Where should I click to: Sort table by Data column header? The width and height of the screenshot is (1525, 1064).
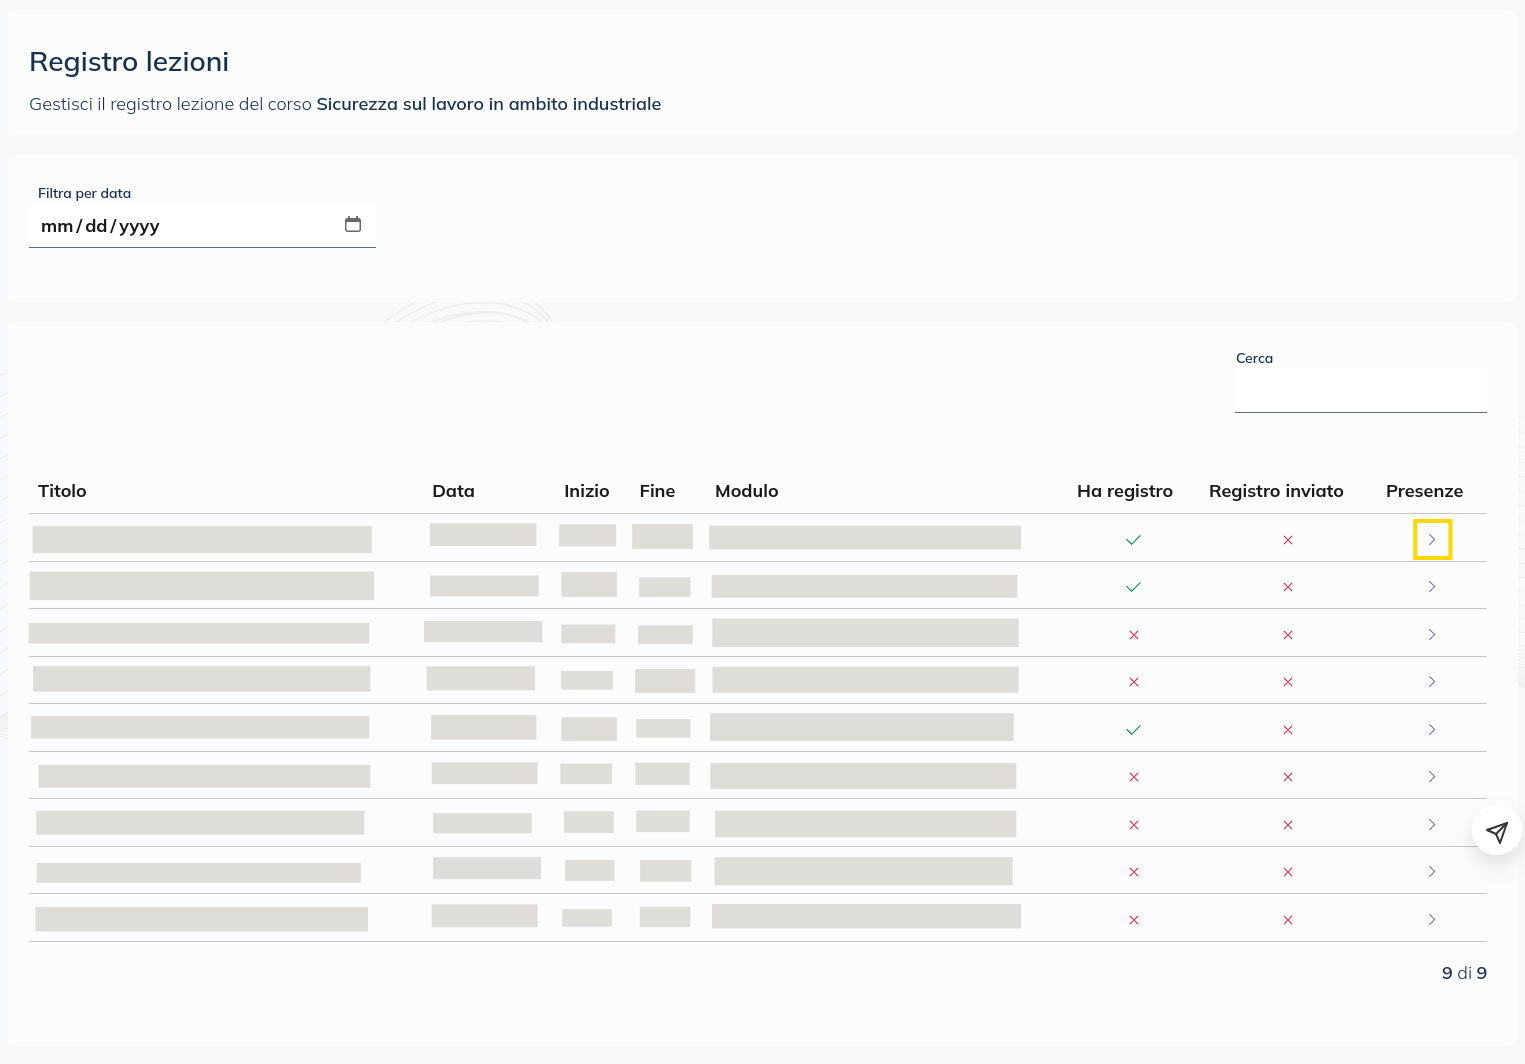pos(453,491)
